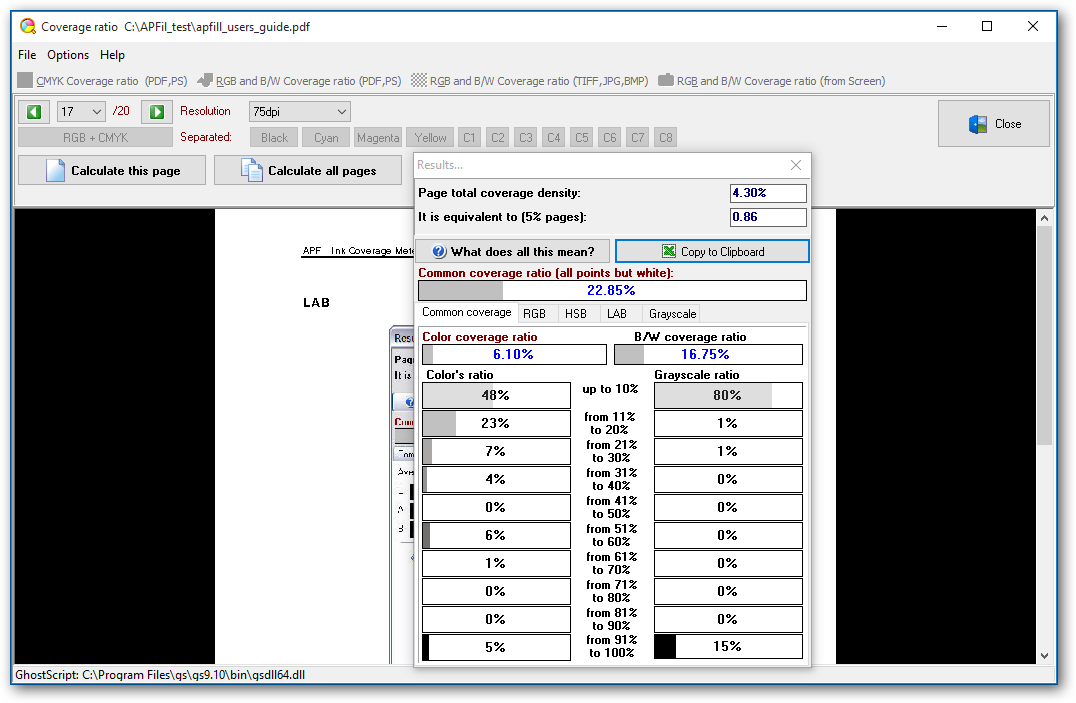Click What does all this mean? button
The image size is (1076, 703).
(512, 252)
